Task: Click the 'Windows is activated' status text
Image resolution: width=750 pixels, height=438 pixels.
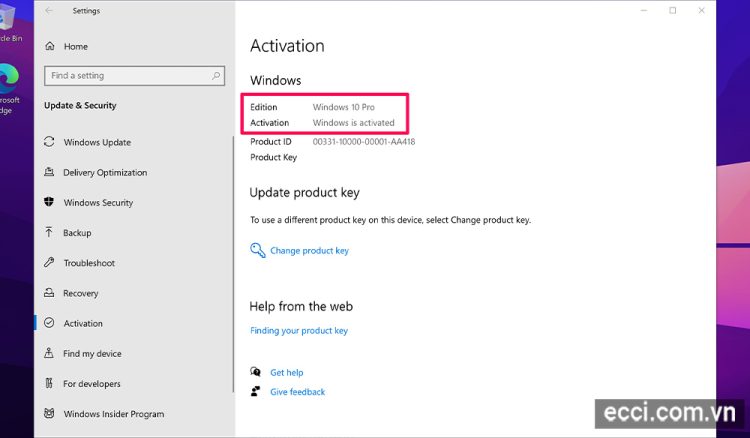Action: 353,123
